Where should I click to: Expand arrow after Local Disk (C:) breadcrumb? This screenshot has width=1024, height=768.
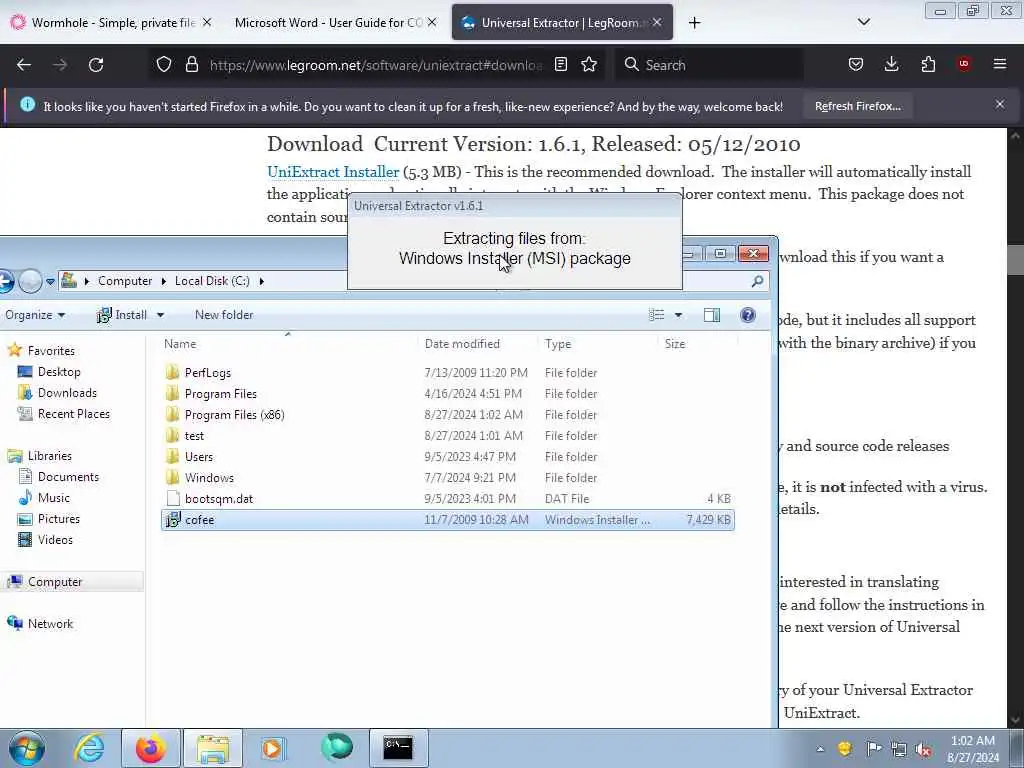(x=262, y=281)
